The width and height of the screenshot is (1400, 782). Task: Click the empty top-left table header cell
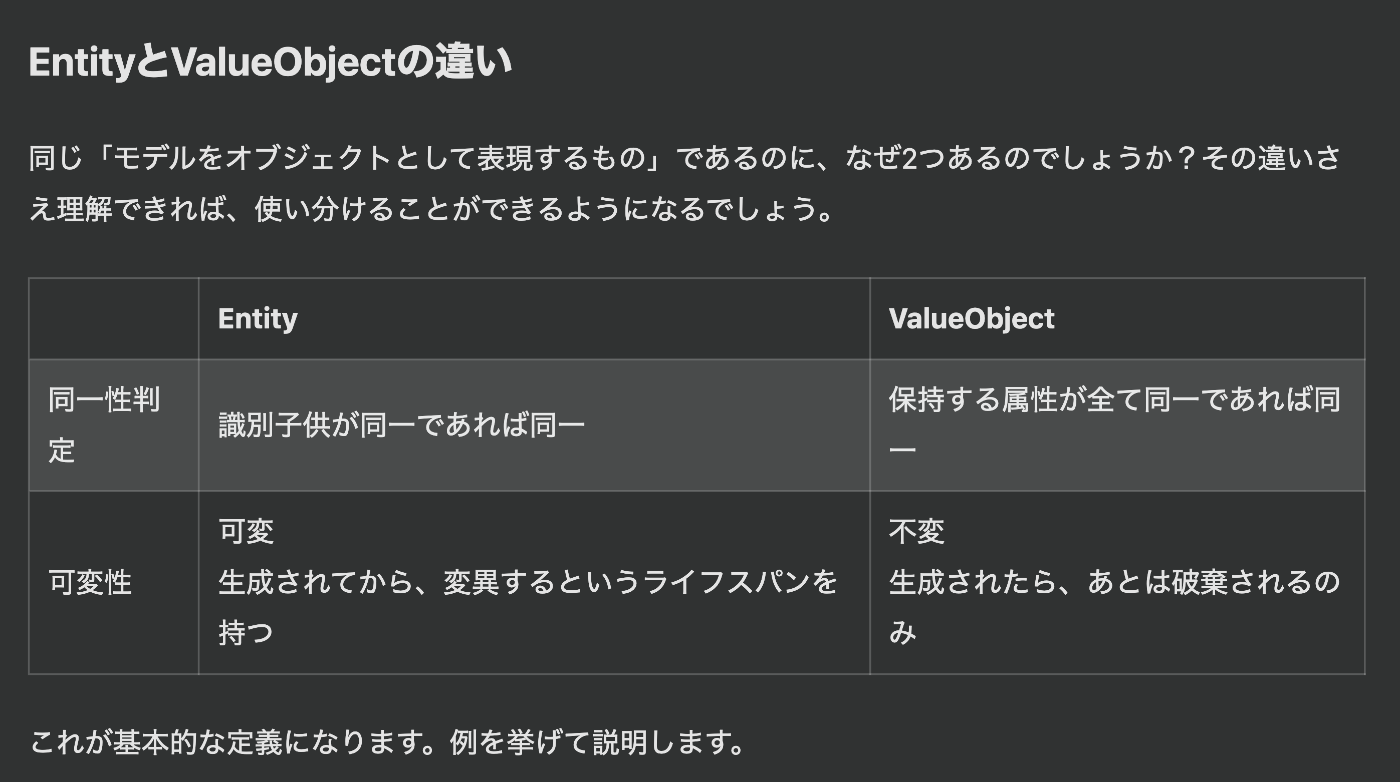coord(114,318)
